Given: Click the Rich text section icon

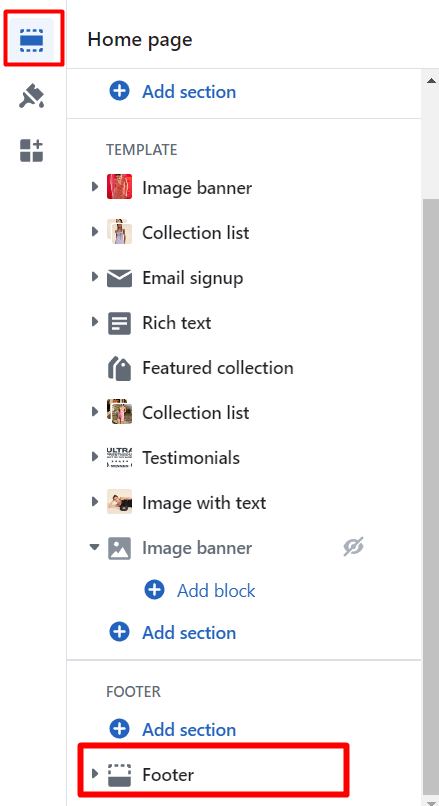Looking at the screenshot, I should (119, 323).
